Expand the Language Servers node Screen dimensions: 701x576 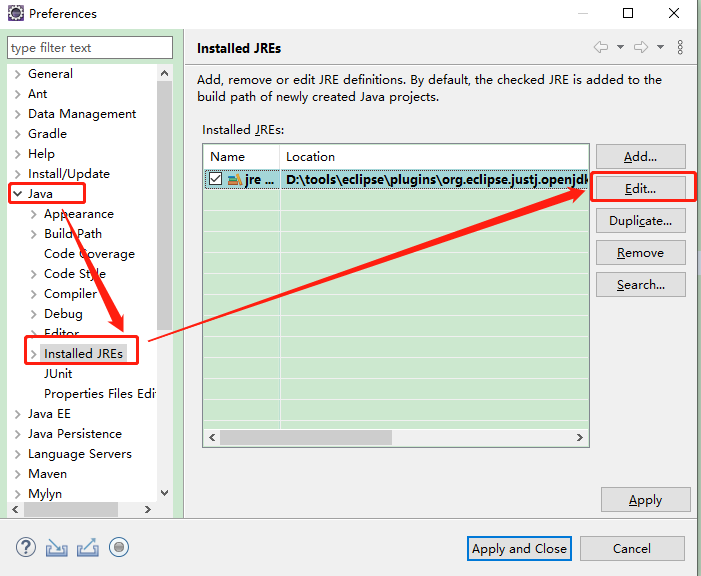click(17, 454)
